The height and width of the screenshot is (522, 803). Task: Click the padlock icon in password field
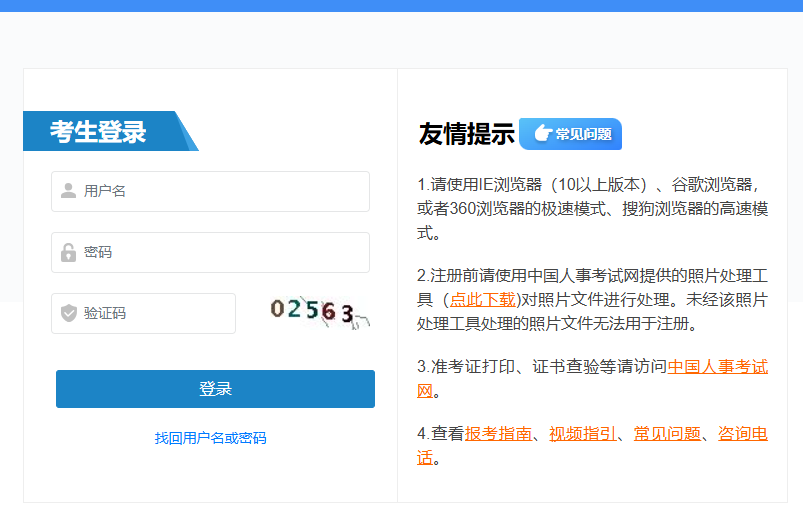(x=68, y=252)
